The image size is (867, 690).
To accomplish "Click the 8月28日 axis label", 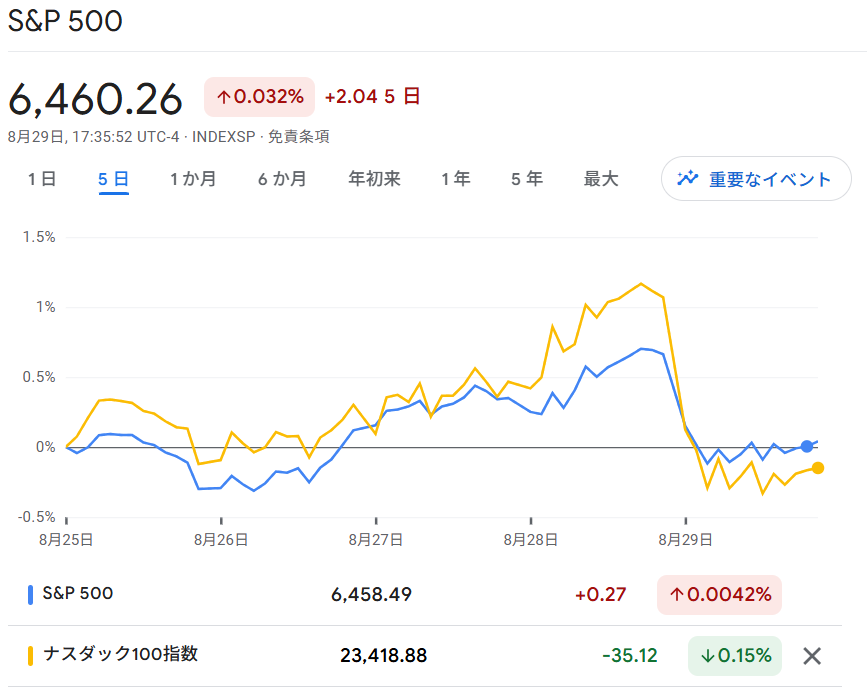I will coord(530,540).
